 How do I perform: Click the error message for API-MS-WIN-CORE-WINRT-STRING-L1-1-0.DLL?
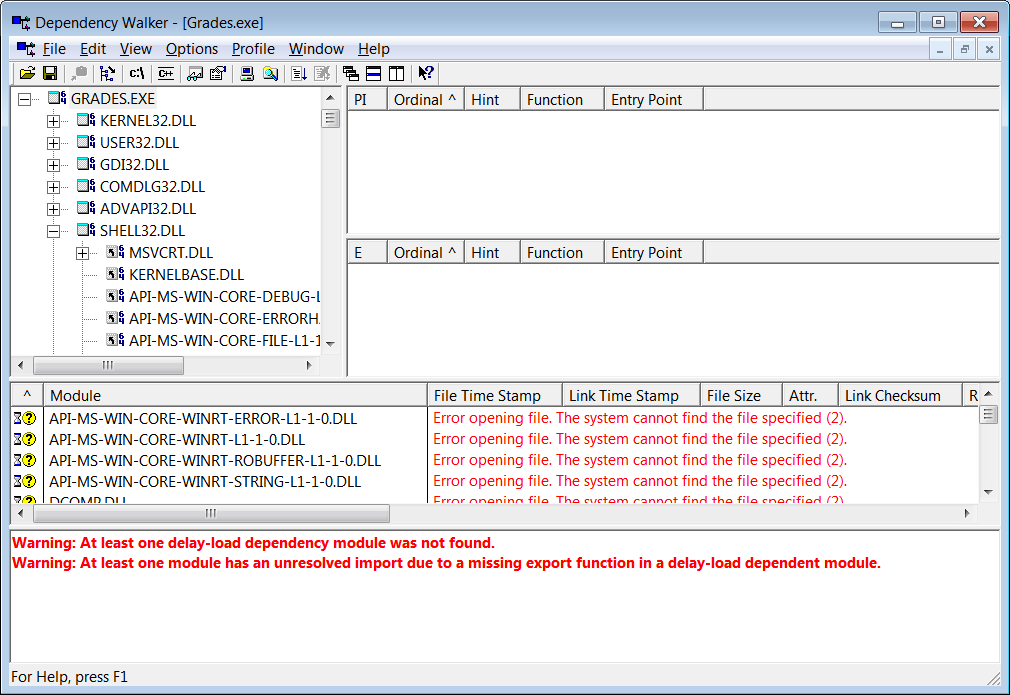(x=640, y=481)
